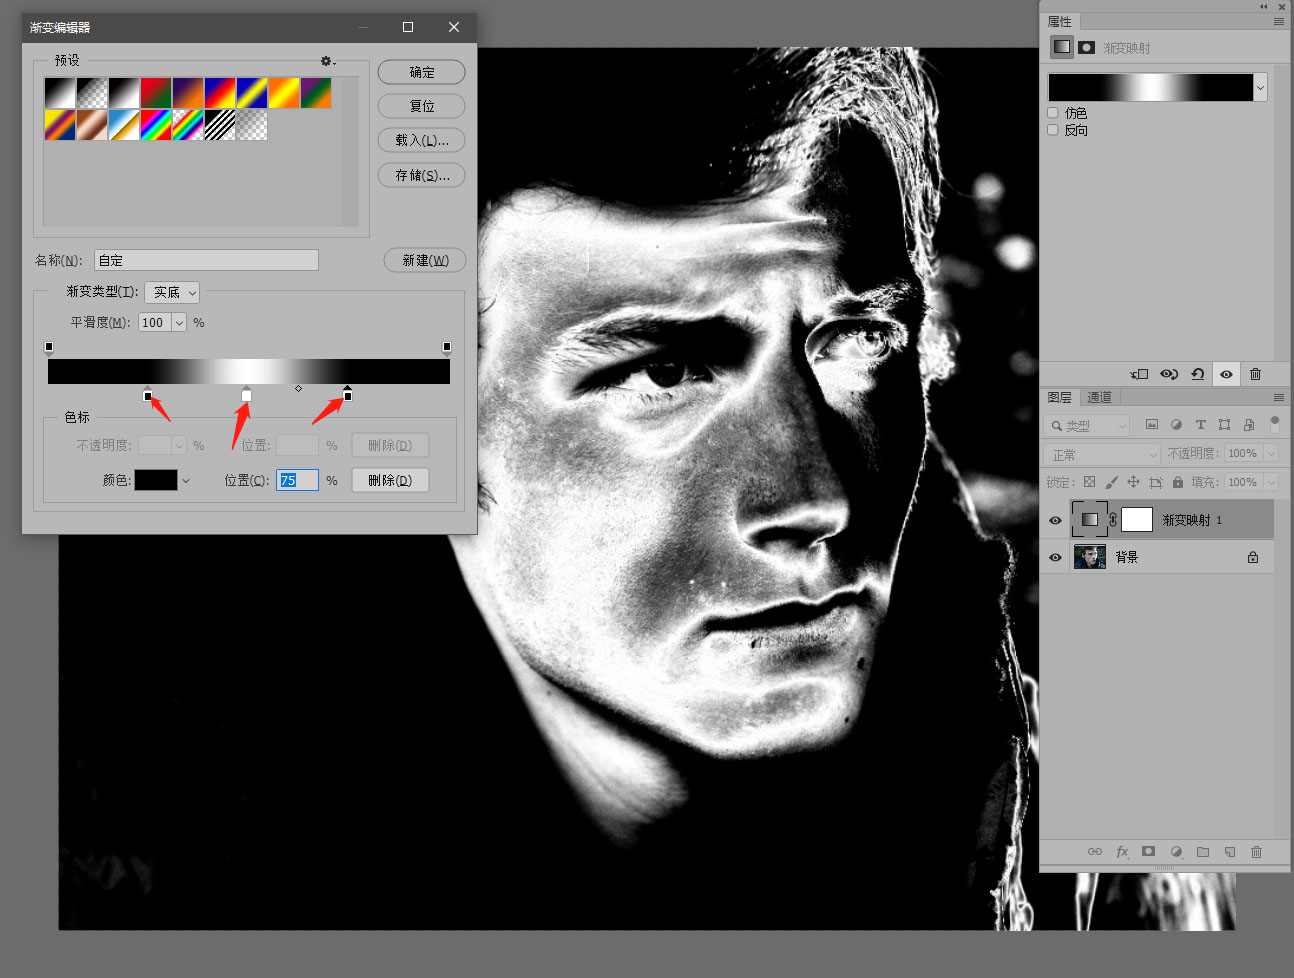Viewport: 1294px width, 978px height.
Task: Lock all padlock icon in Layers
Action: click(x=1178, y=482)
